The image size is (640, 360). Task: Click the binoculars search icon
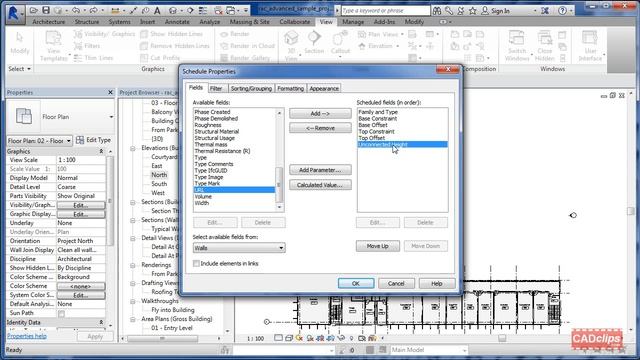pyautogui.click(x=437, y=11)
